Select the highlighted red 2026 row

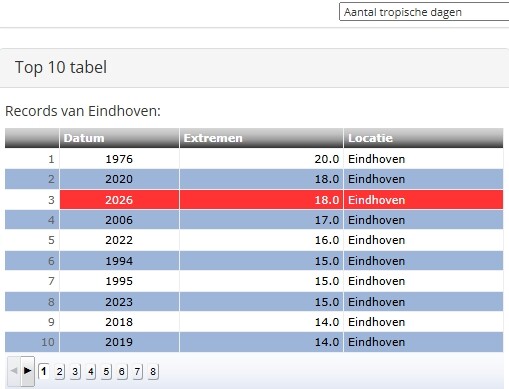[x=254, y=200]
